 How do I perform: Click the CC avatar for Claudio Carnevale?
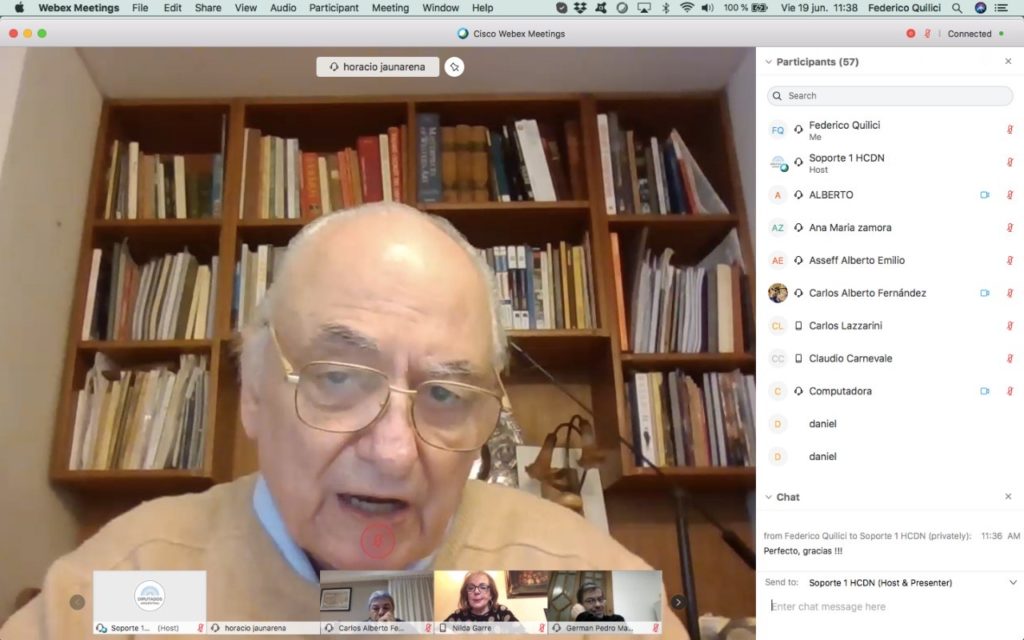tap(777, 358)
